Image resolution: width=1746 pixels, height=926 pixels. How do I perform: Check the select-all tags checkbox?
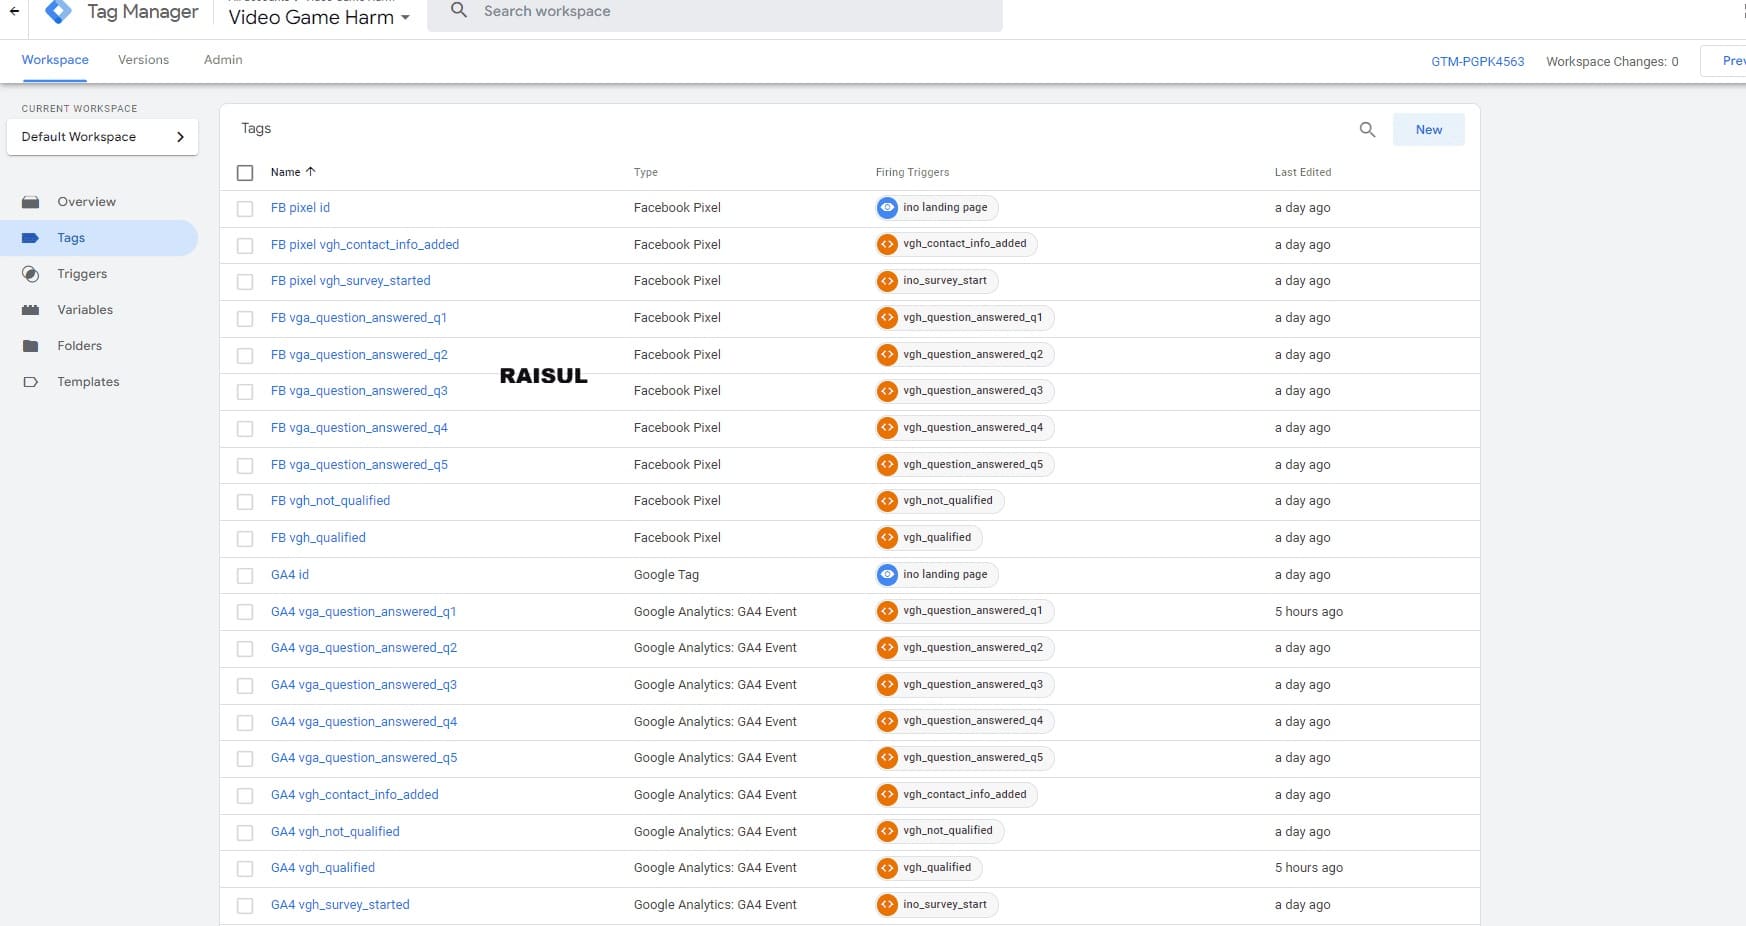click(245, 173)
